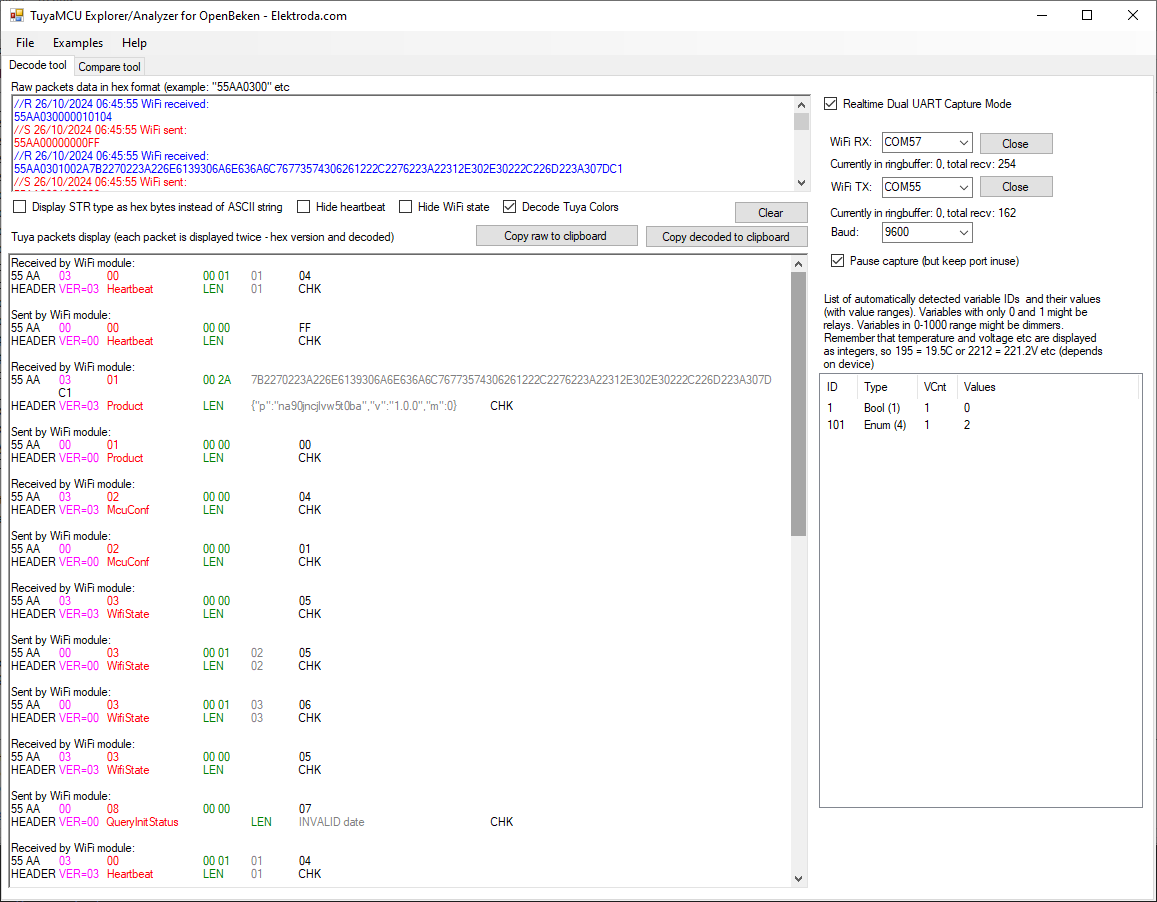
Task: Click scroll-down arrow of decoded packets display
Action: click(x=798, y=878)
